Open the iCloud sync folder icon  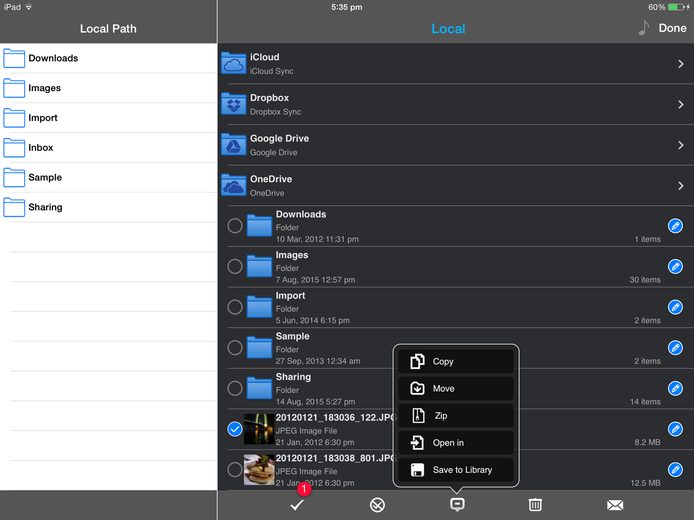[234, 63]
